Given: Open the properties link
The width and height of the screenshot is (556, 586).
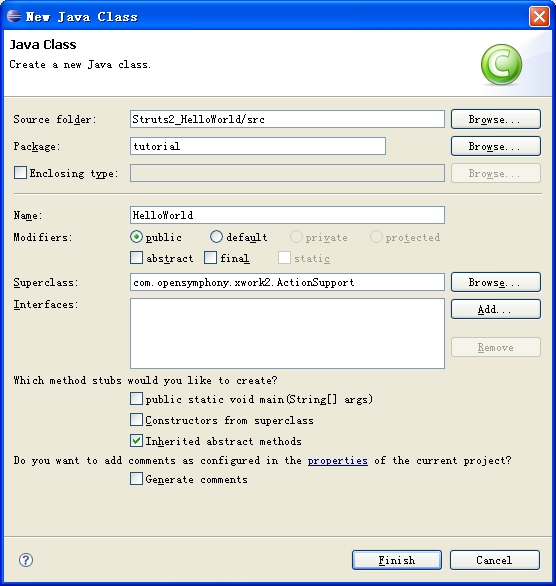Looking at the screenshot, I should tap(337, 460).
